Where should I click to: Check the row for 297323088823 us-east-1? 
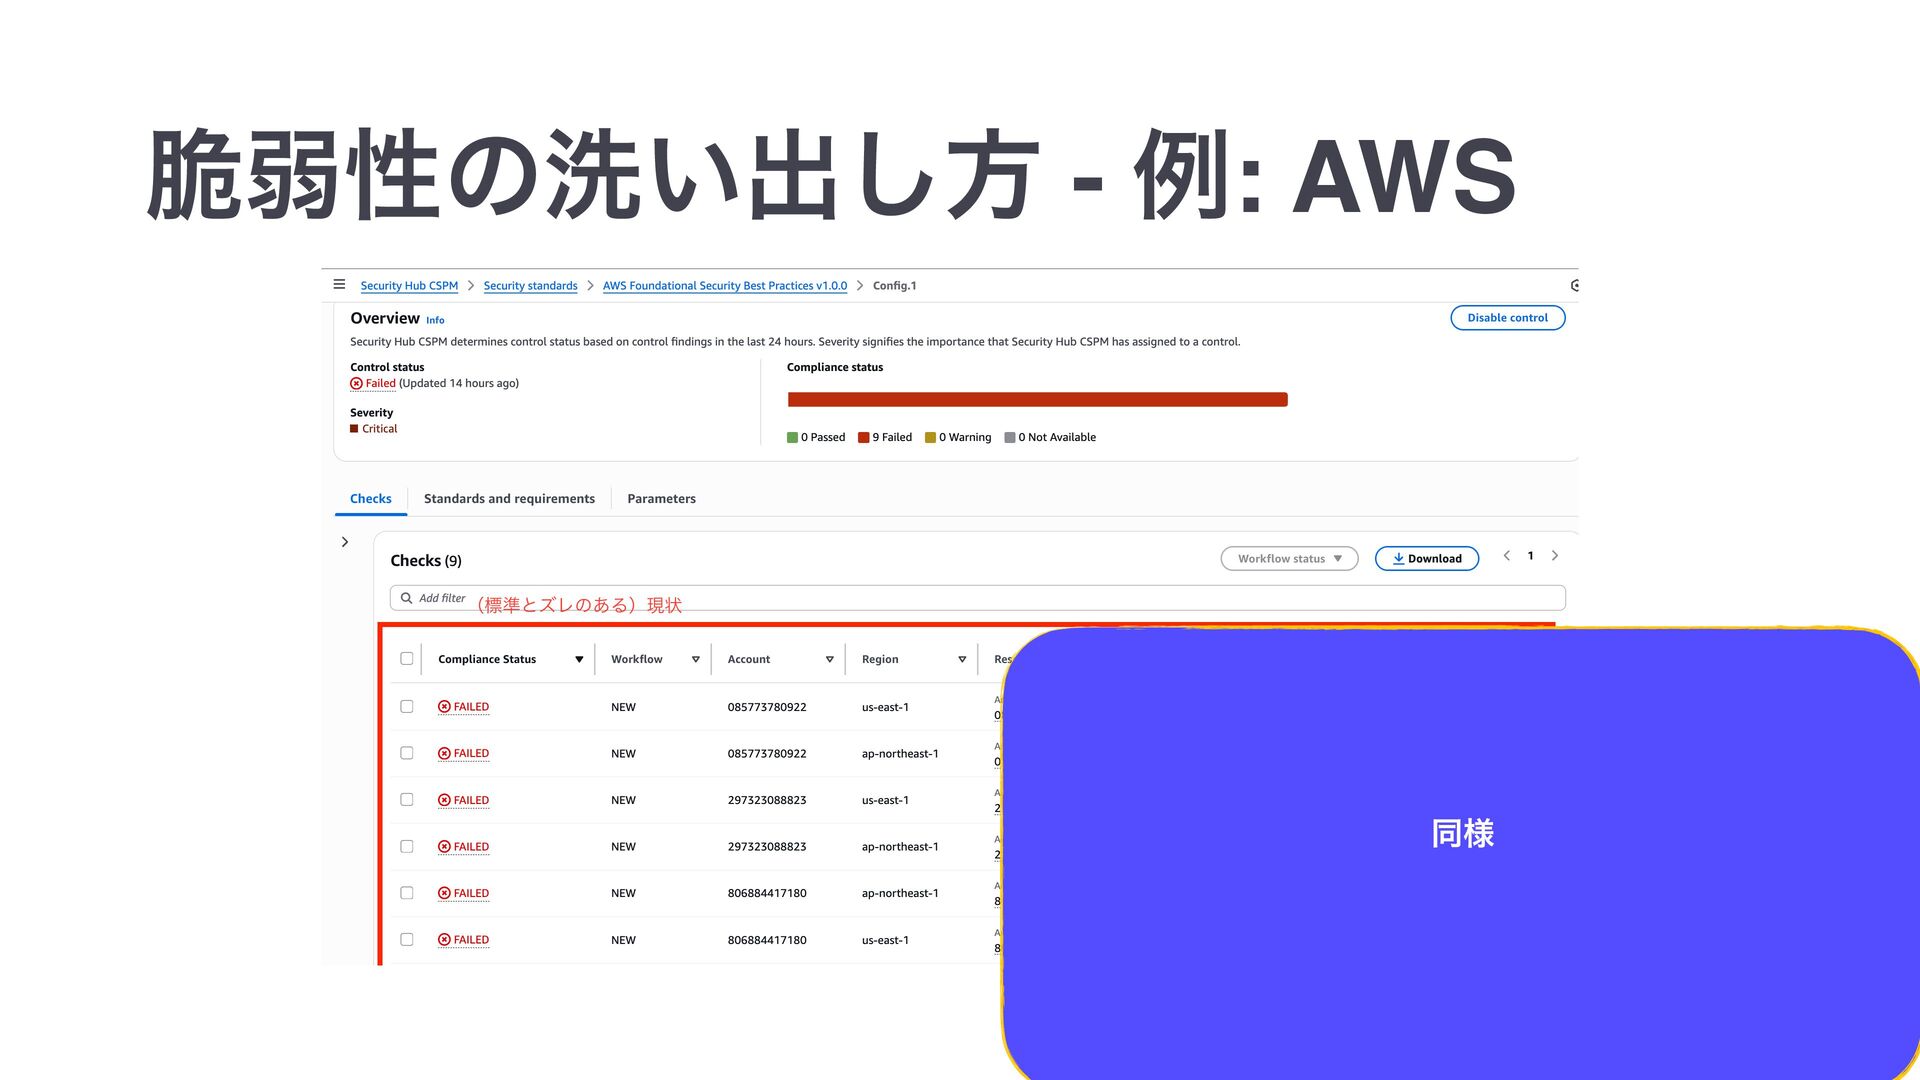407,800
